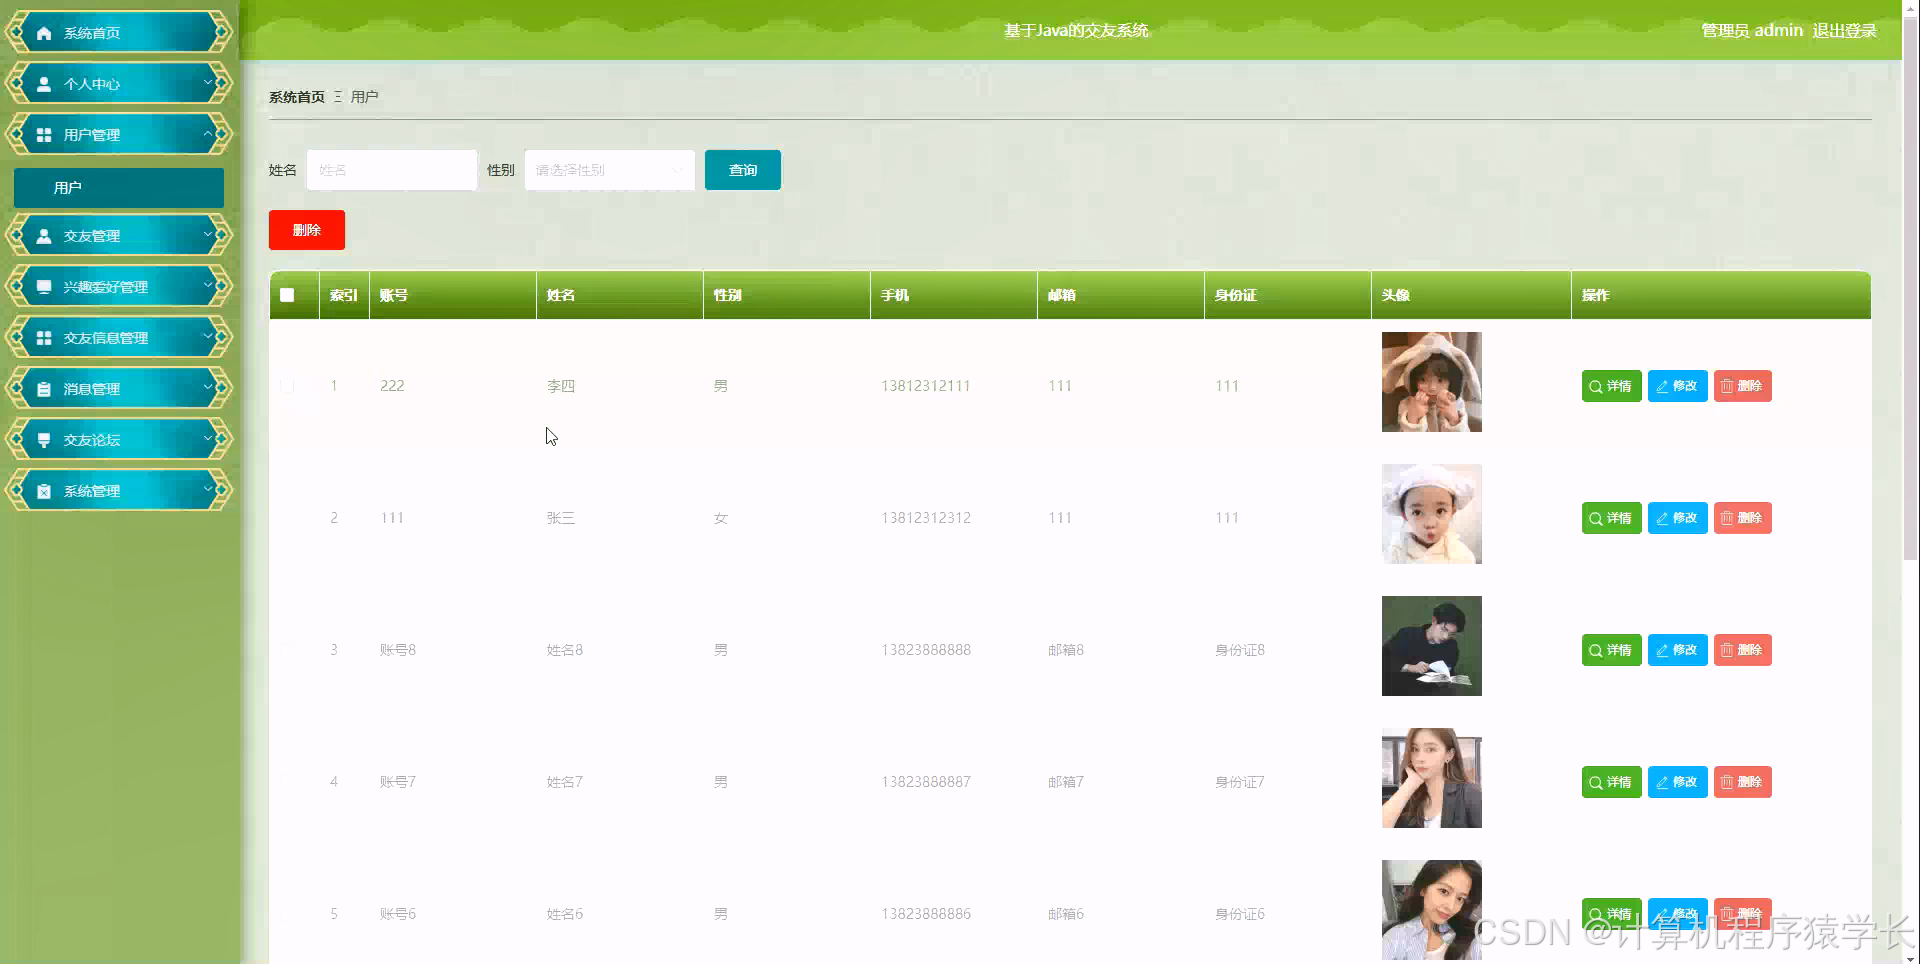
Task: Expand the 交友信息管理 menu chevron
Action: [x=208, y=336]
